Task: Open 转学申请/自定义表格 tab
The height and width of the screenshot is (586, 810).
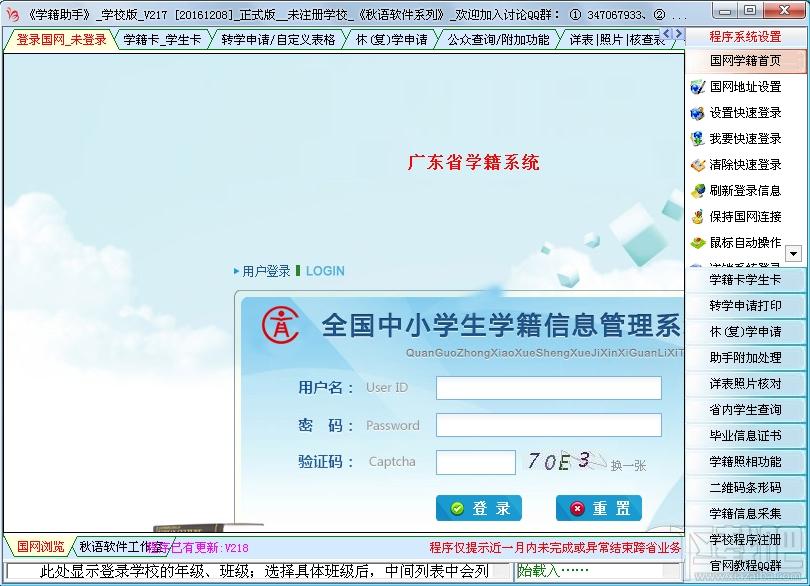Action: pyautogui.click(x=278, y=39)
